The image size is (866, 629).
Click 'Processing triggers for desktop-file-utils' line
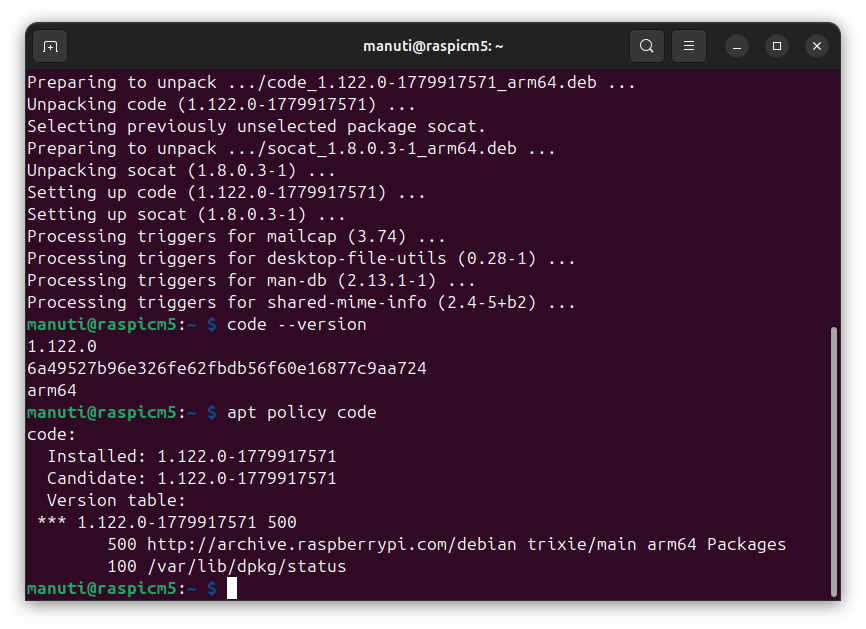(x=302, y=258)
